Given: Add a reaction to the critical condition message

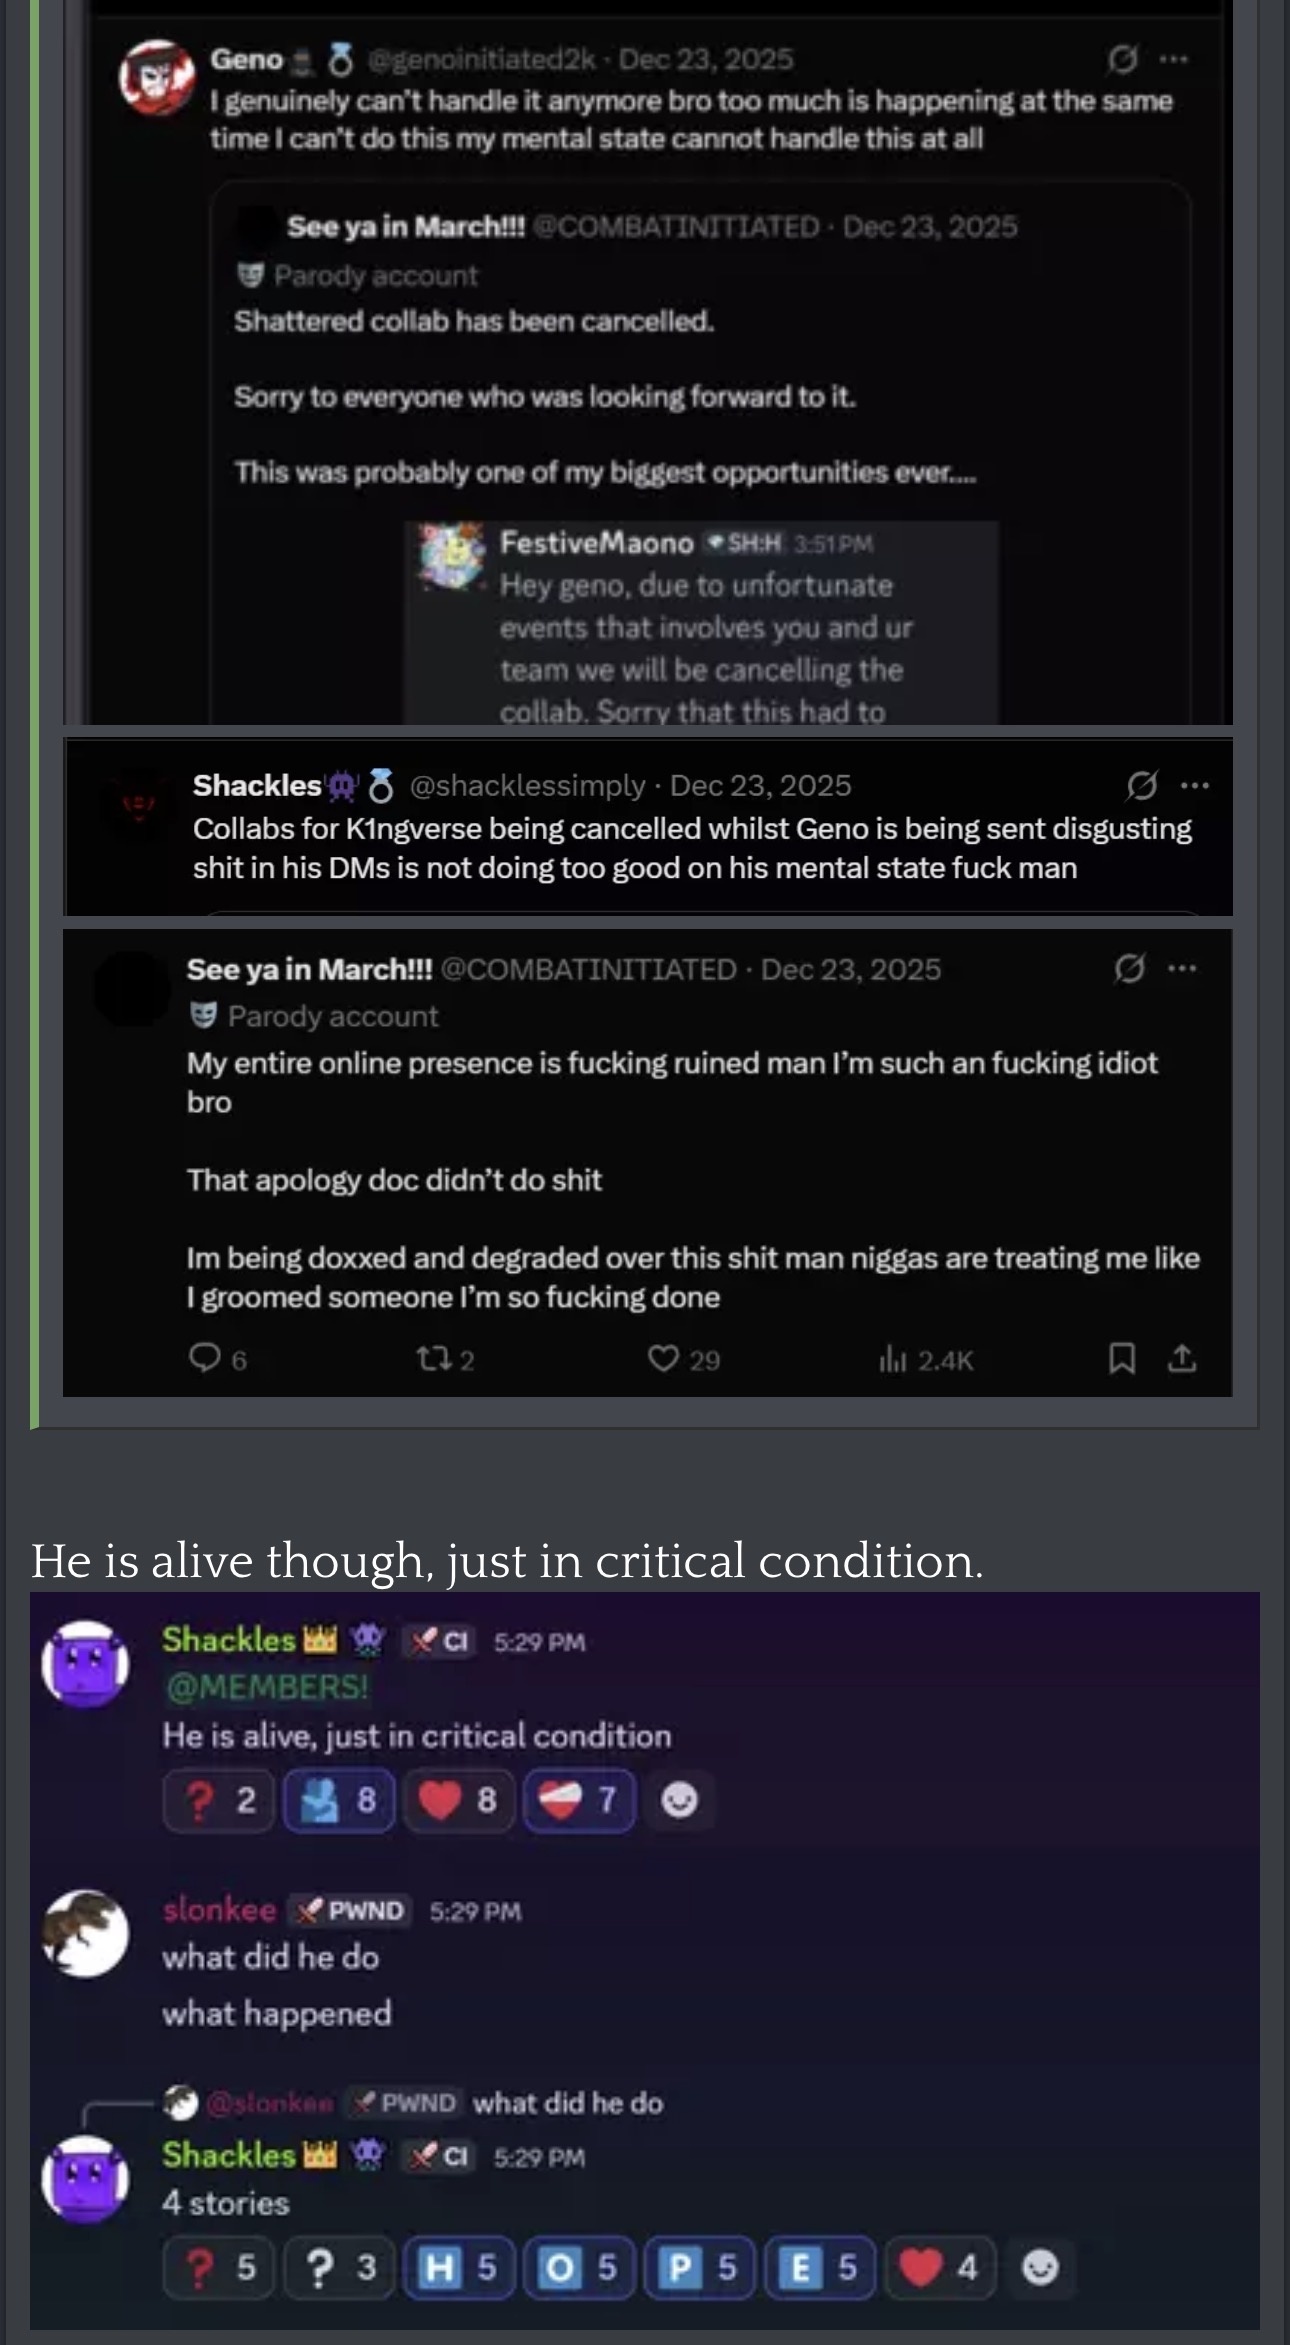Looking at the screenshot, I should [x=680, y=1800].
